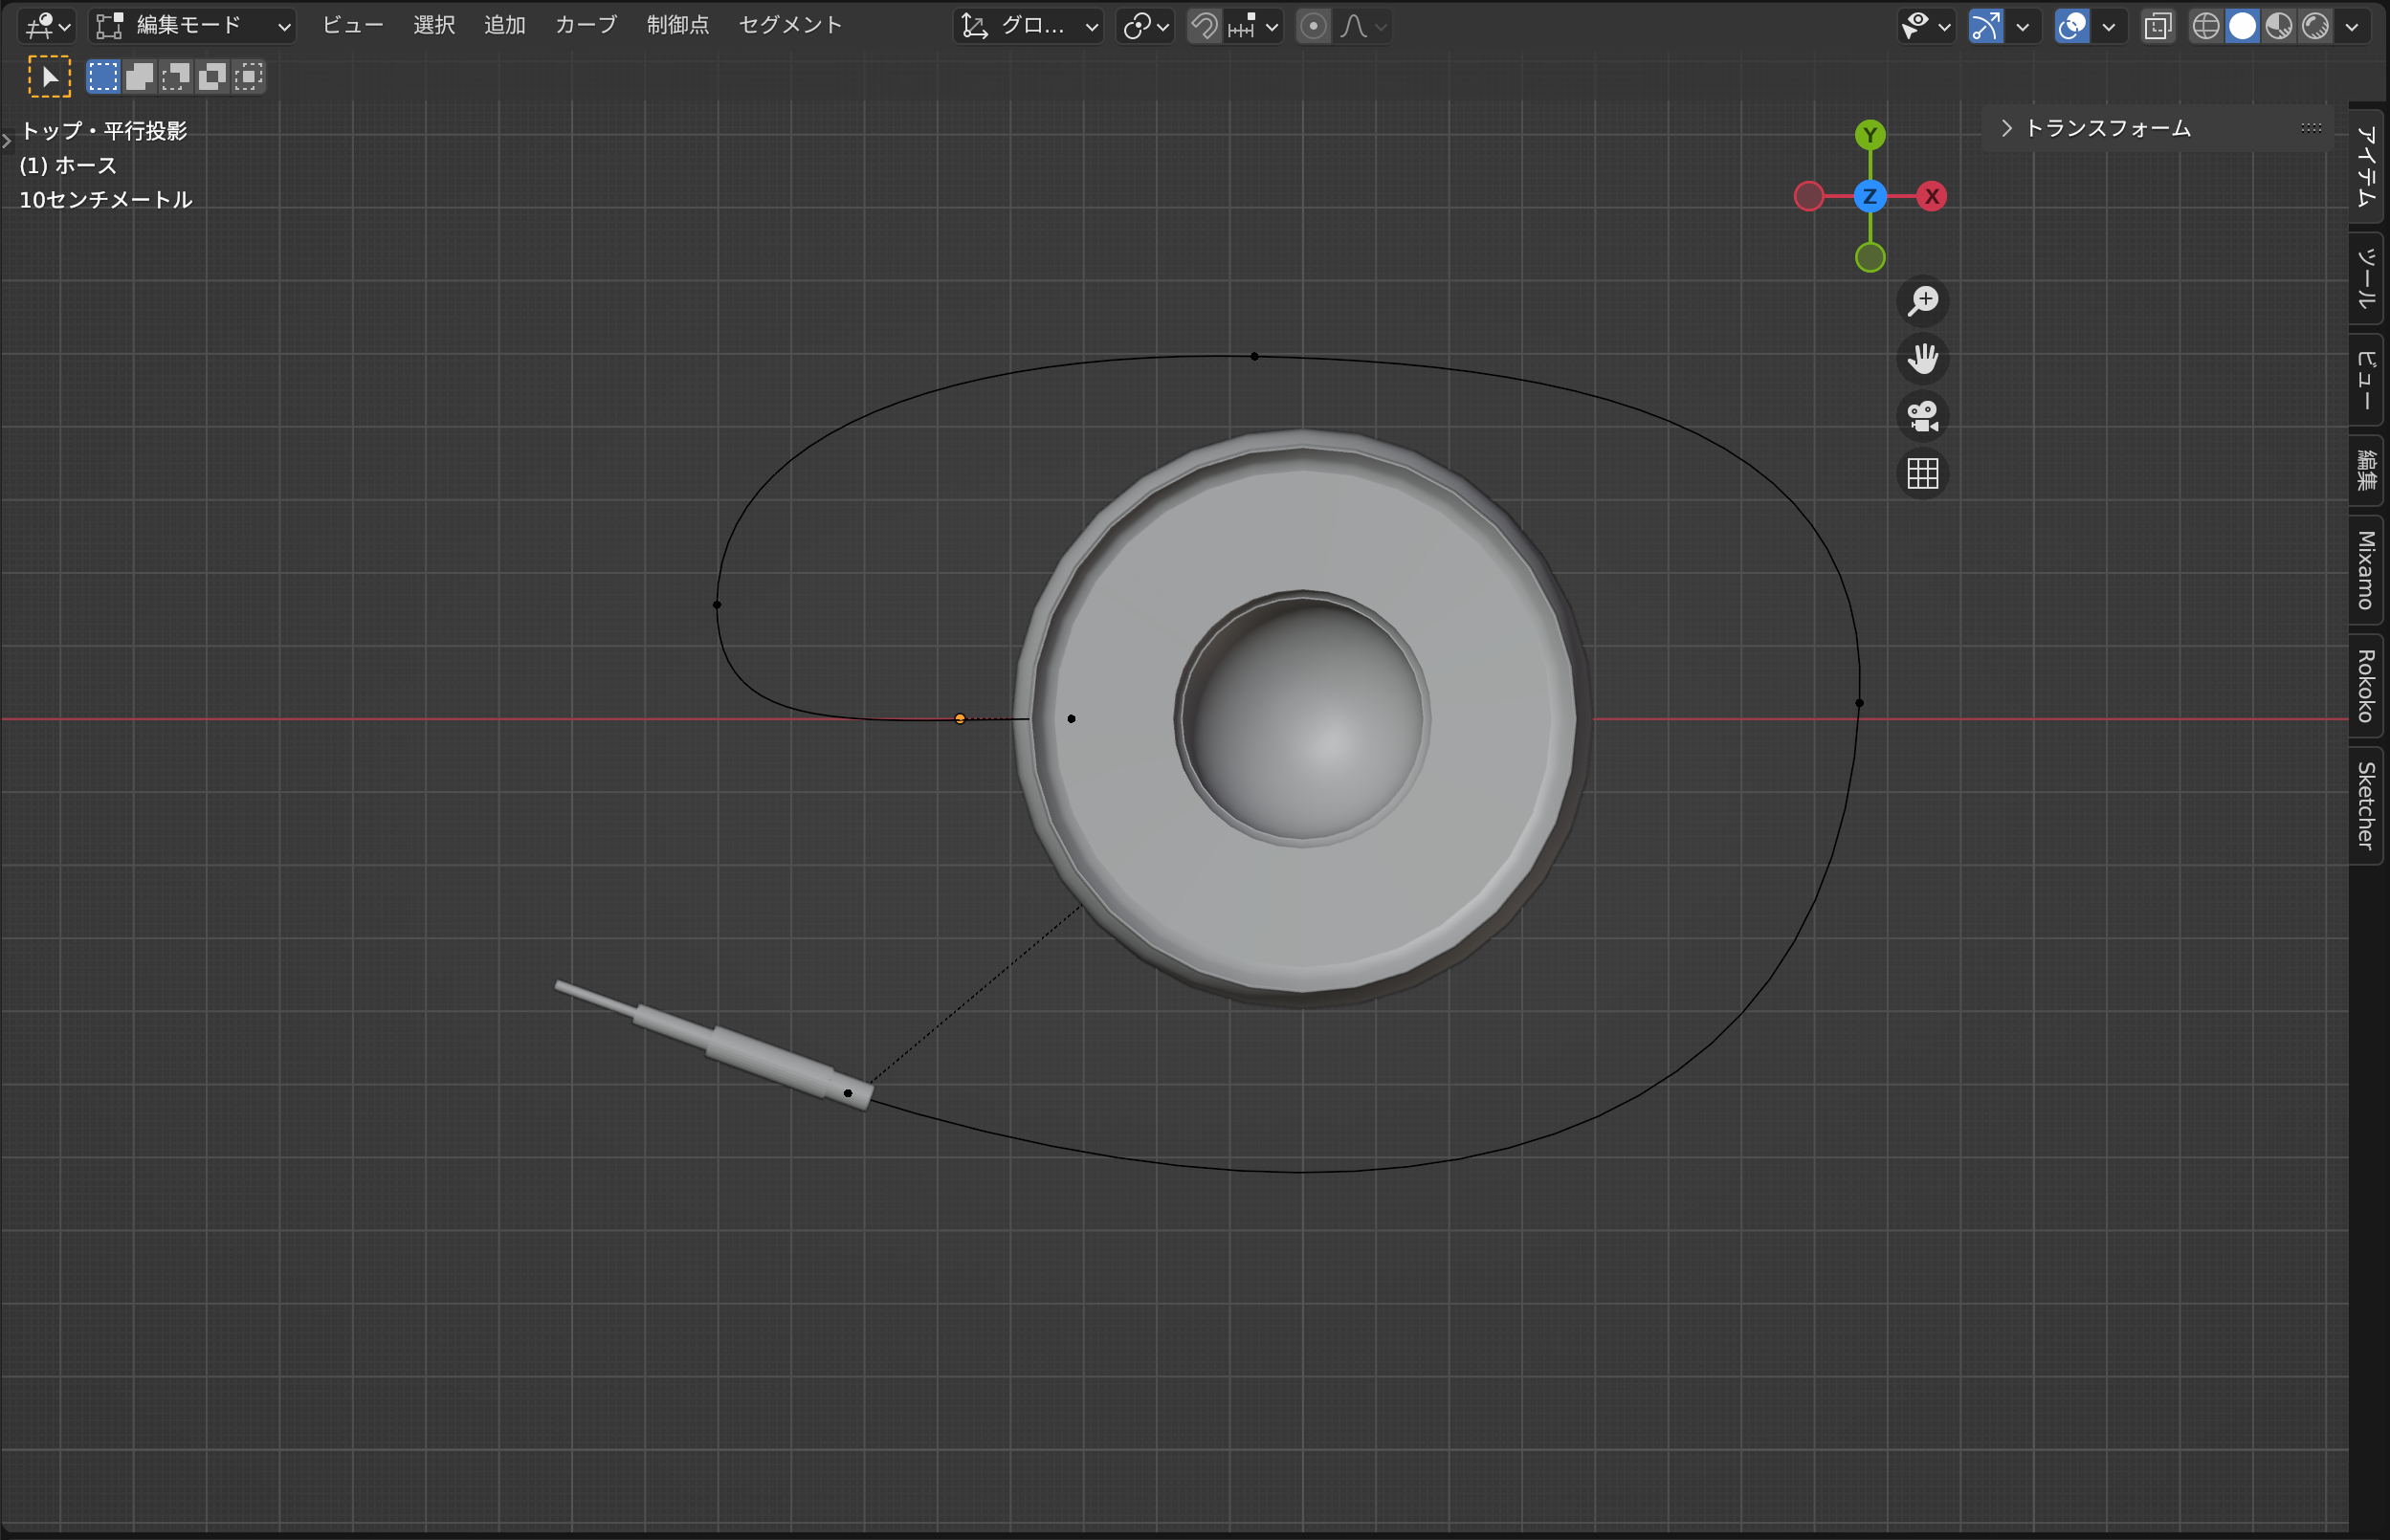This screenshot has width=2390, height=1540.
Task: Select the orange highlighted curve control point
Action: coord(960,719)
